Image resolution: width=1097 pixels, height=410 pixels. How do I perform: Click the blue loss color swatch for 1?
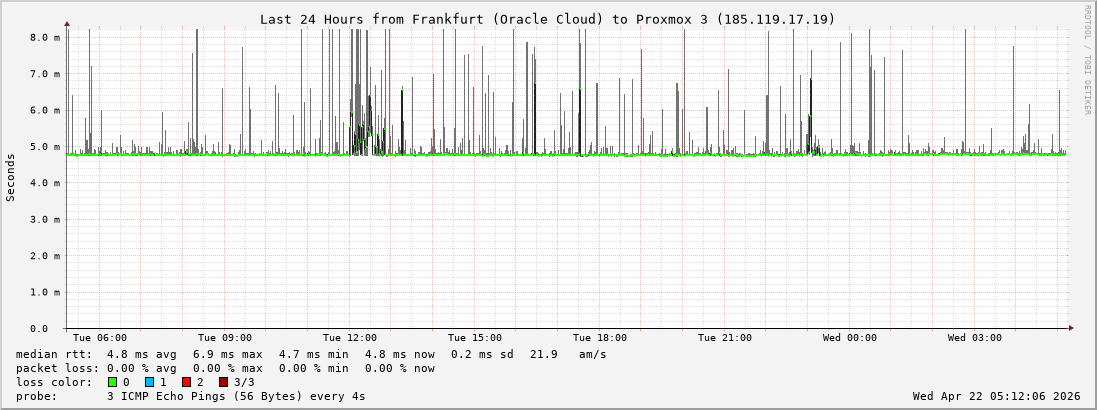[x=149, y=382]
